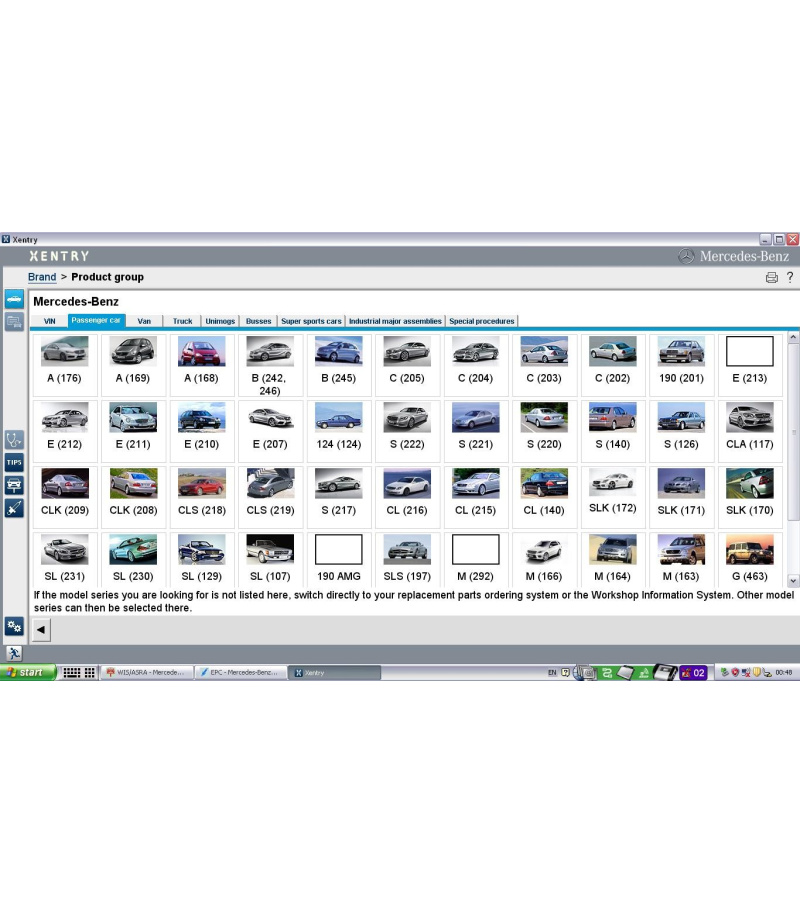Click the vehicle-on-lift sidebar icon
Screen dimensions: 800x914
[14, 485]
